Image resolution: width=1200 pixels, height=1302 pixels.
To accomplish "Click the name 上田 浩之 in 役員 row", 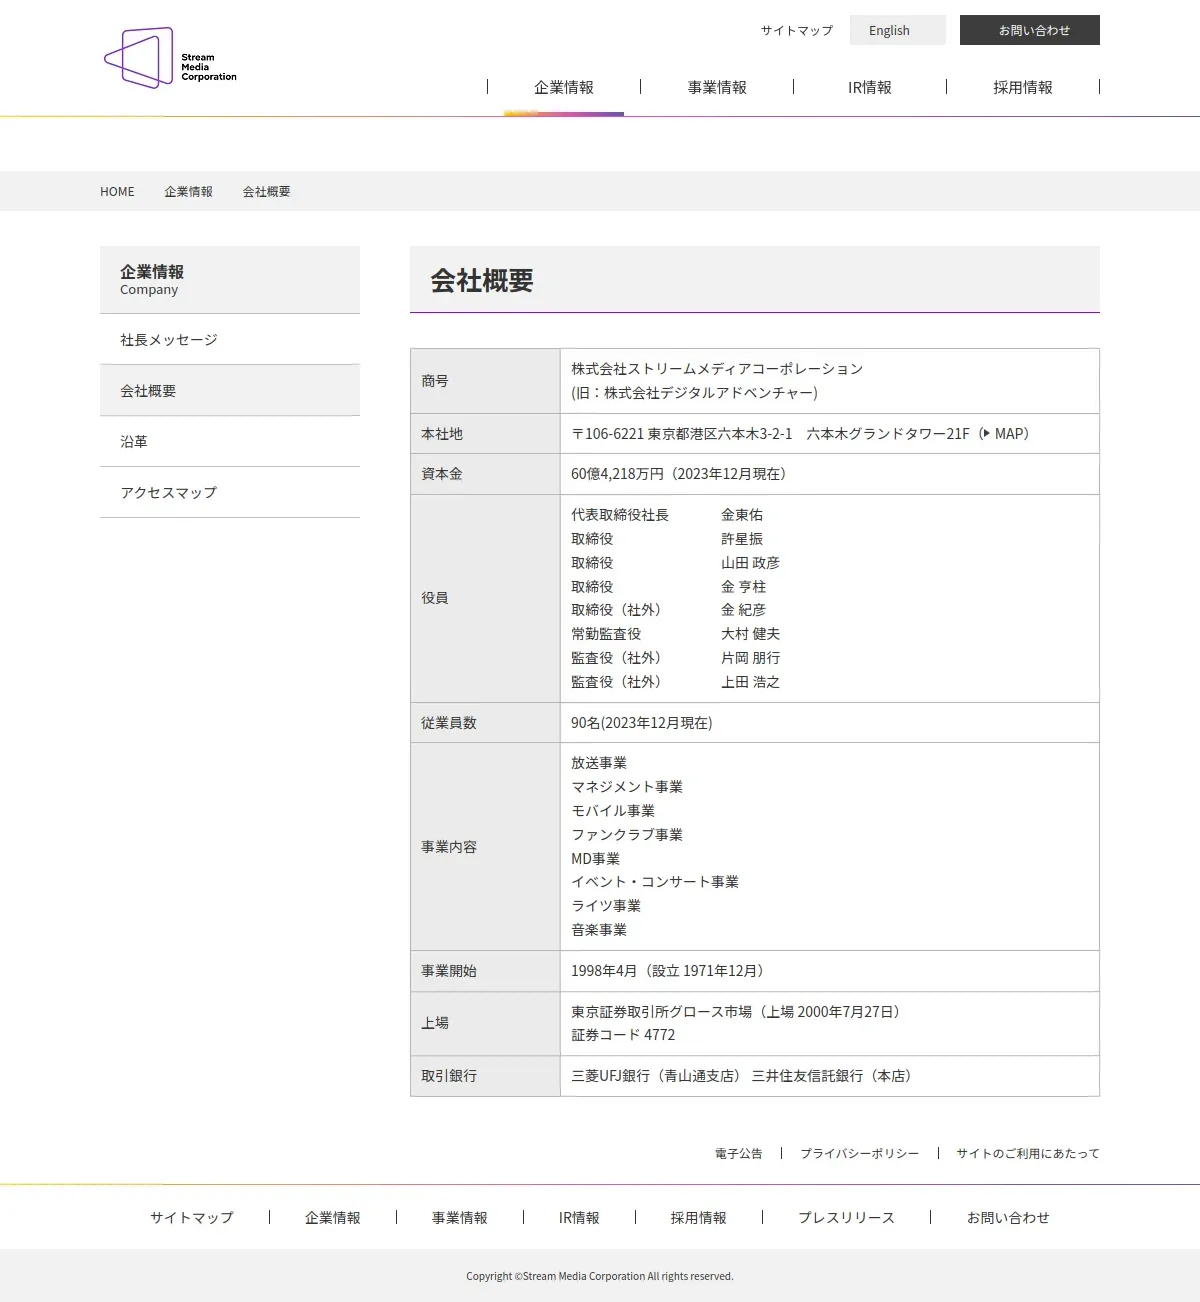I will pyautogui.click(x=750, y=682).
